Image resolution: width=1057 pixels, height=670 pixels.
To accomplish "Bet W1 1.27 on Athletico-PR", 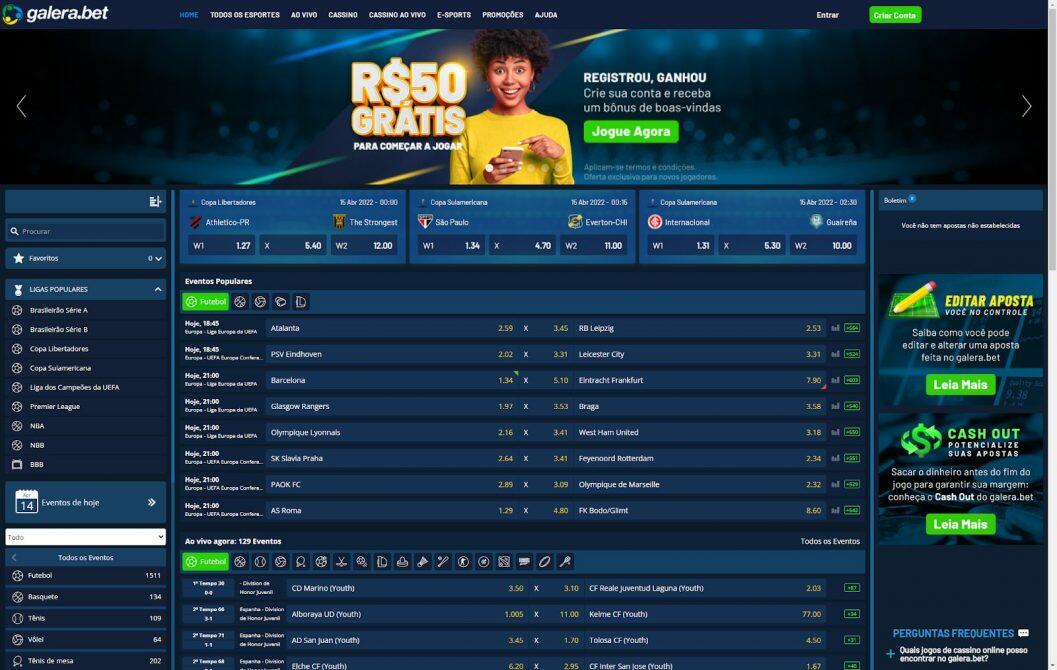I will [221, 246].
